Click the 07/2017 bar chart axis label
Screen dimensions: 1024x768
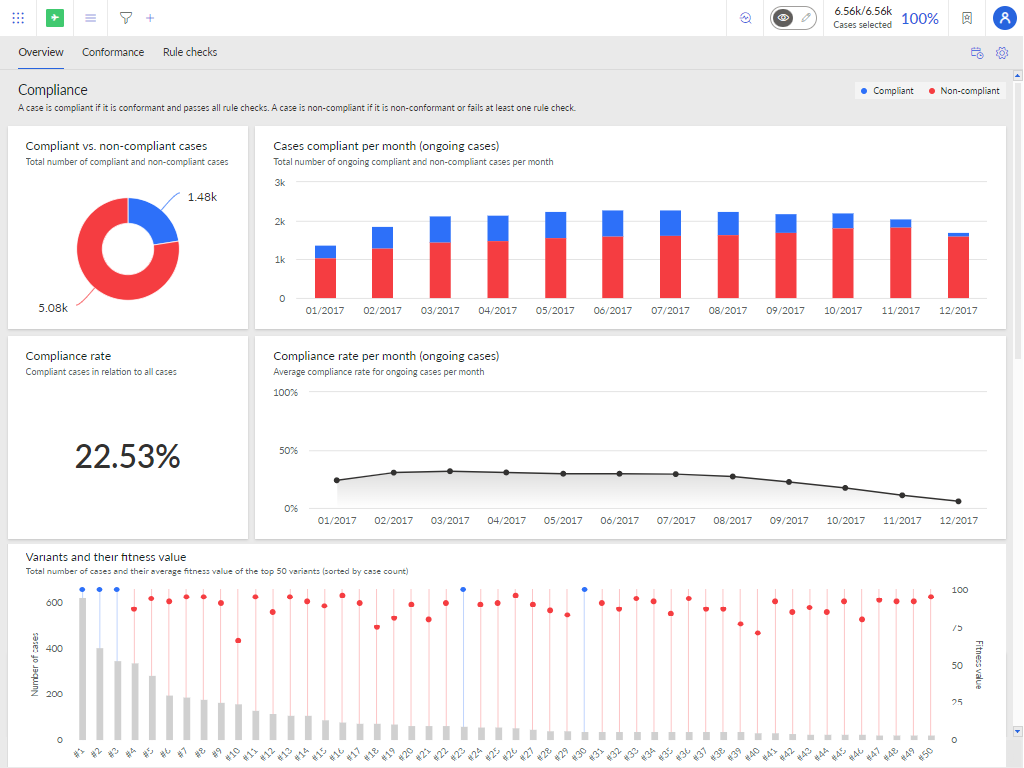[670, 311]
